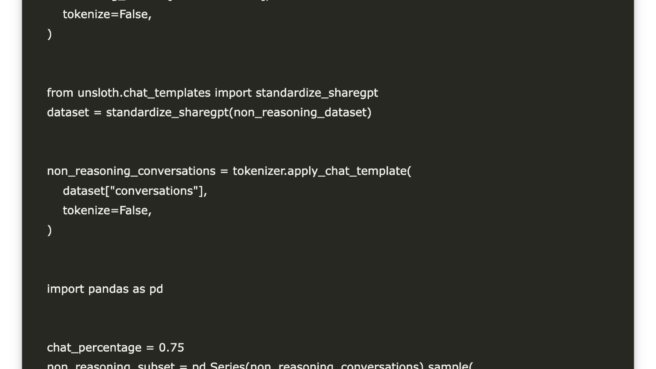
Task: Place cursor on 'non_reasoning_dataset' argument
Action: click(300, 113)
